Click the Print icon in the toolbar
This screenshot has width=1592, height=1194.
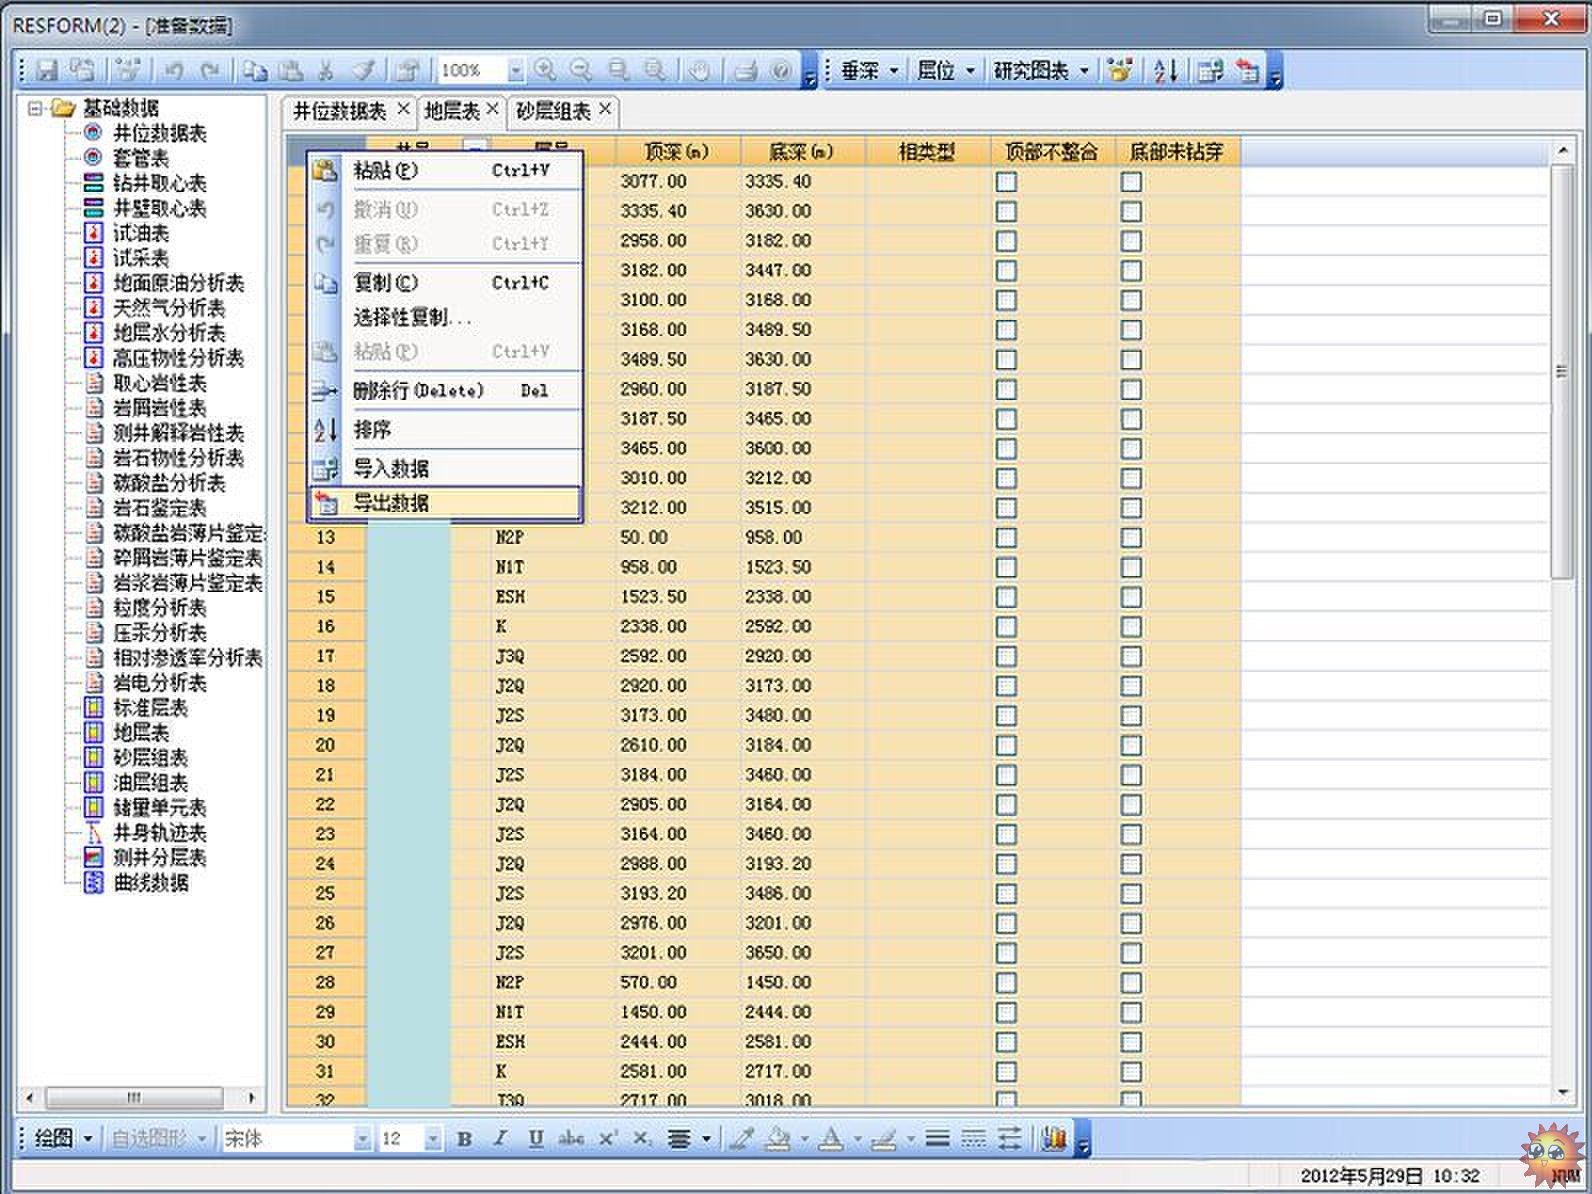[746, 70]
